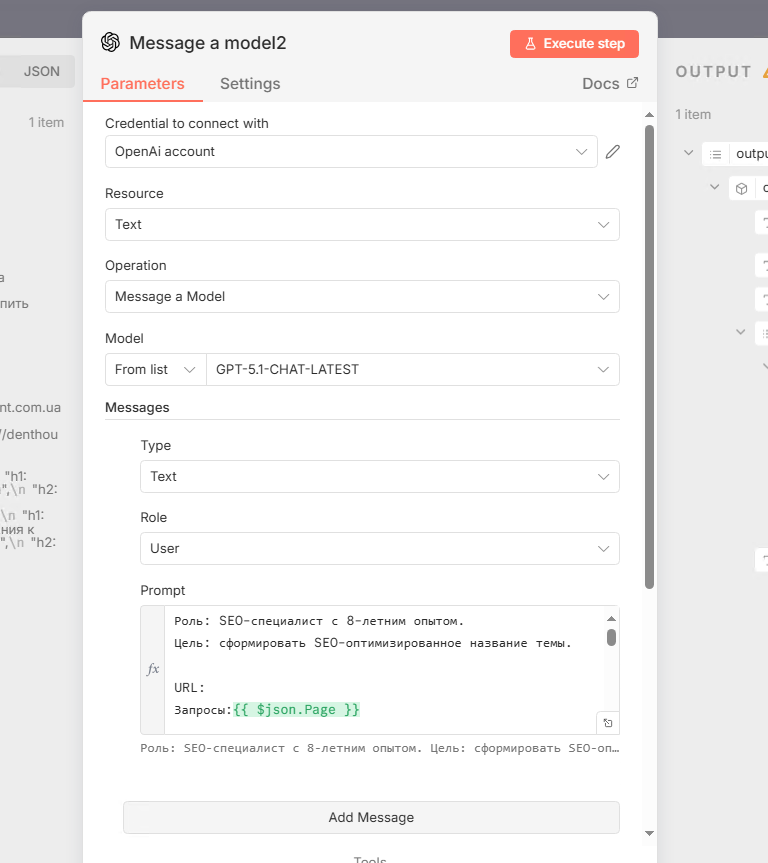The image size is (768, 863).
Task: Click the OpenAI logo icon in header
Action: pos(110,42)
